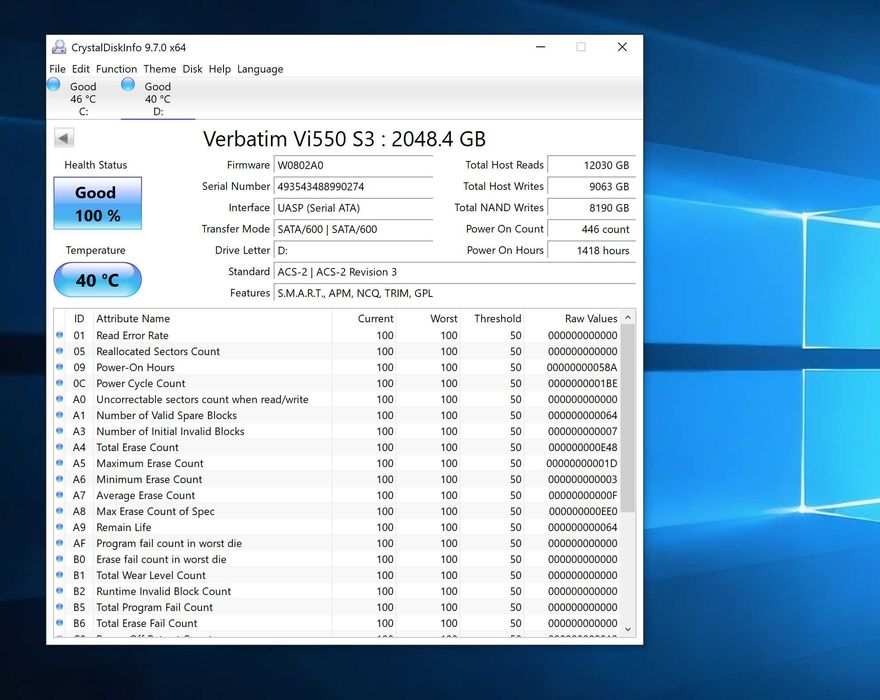Click status dot for Number of Valid Spare Blocks
The image size is (880, 700).
(59, 415)
